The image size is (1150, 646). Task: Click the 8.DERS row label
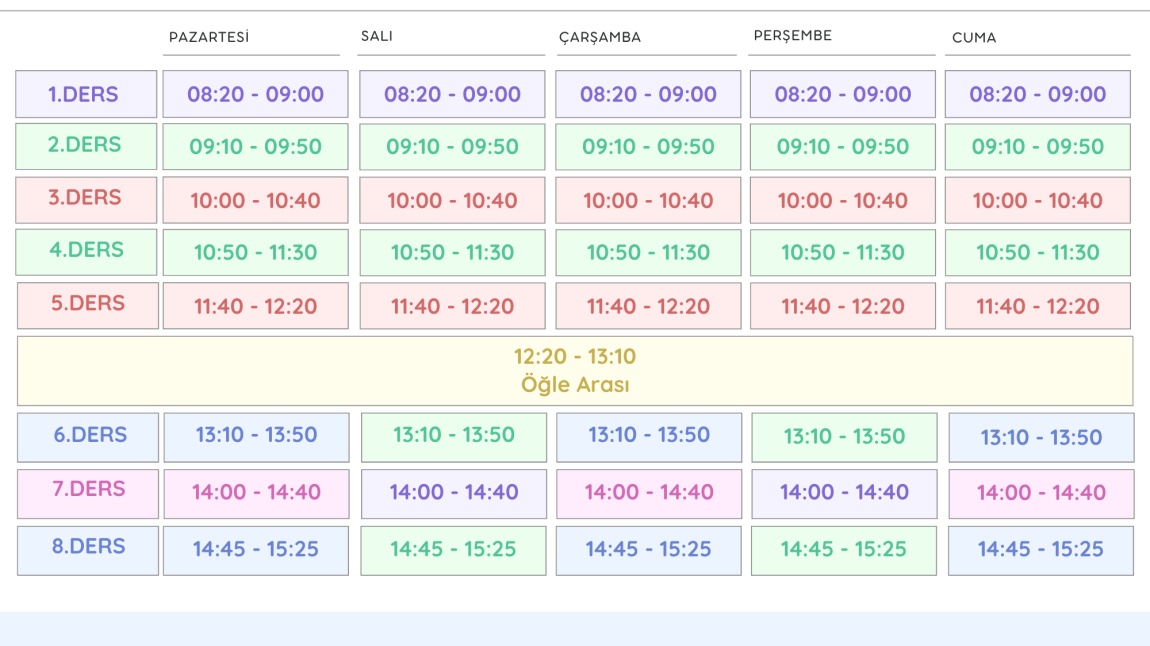pyautogui.click(x=88, y=549)
